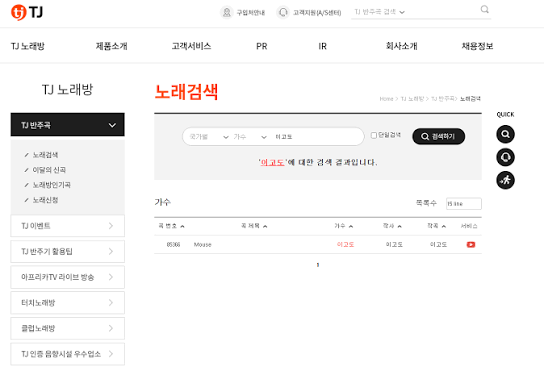Open the 국가별 country dropdown
This screenshot has height=367, width=544.
coord(208,137)
